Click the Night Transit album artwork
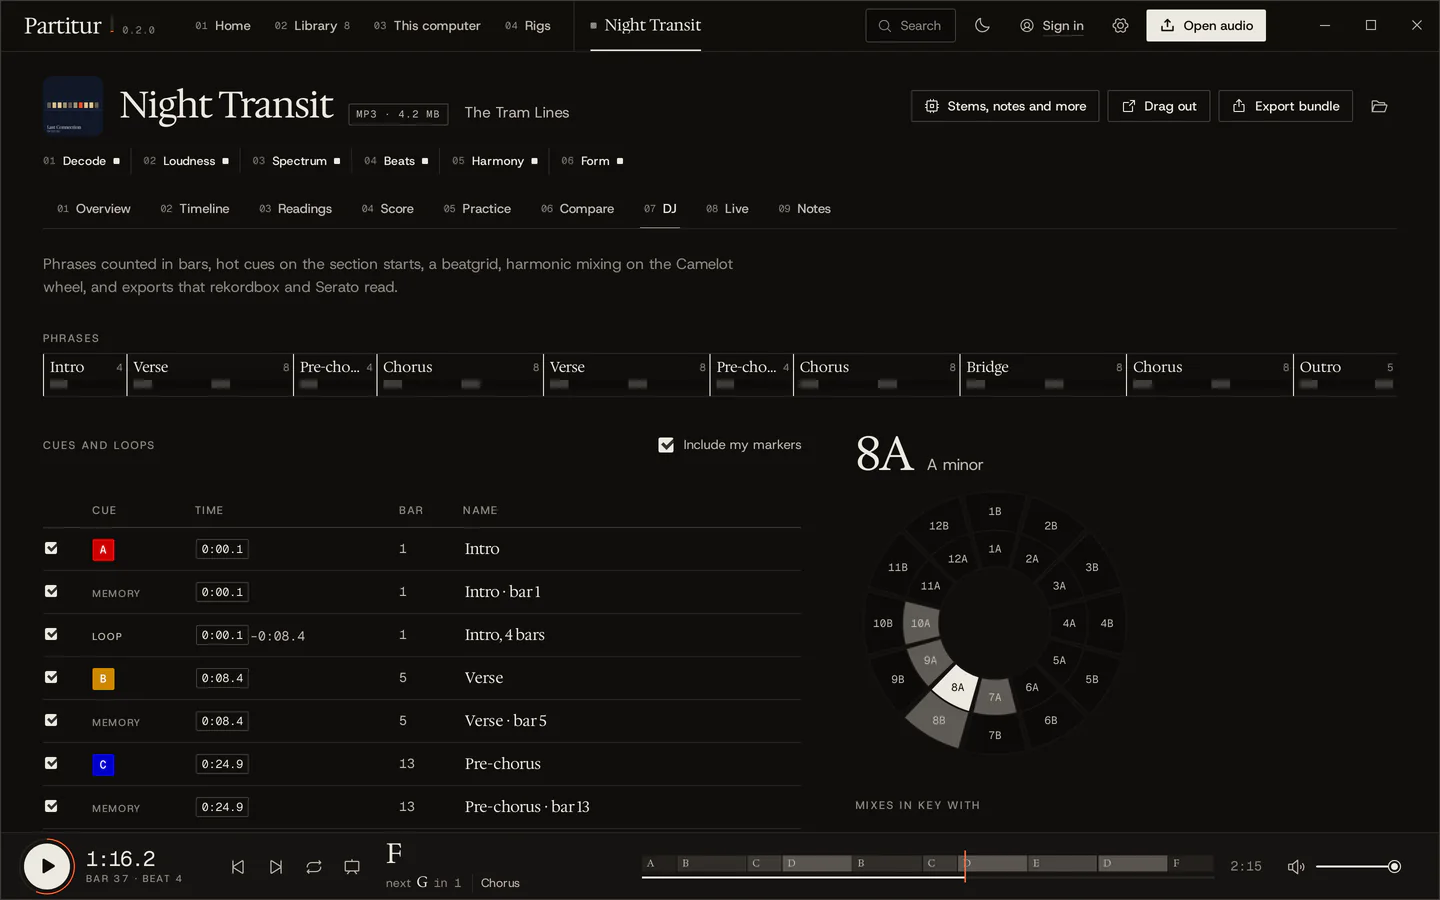 [73, 106]
